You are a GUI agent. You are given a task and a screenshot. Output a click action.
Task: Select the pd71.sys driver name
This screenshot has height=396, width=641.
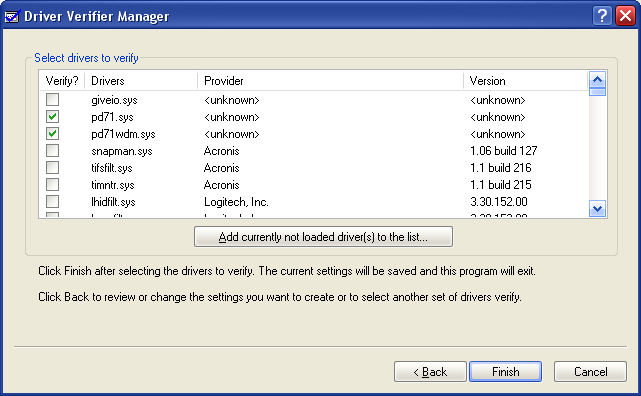(x=112, y=117)
